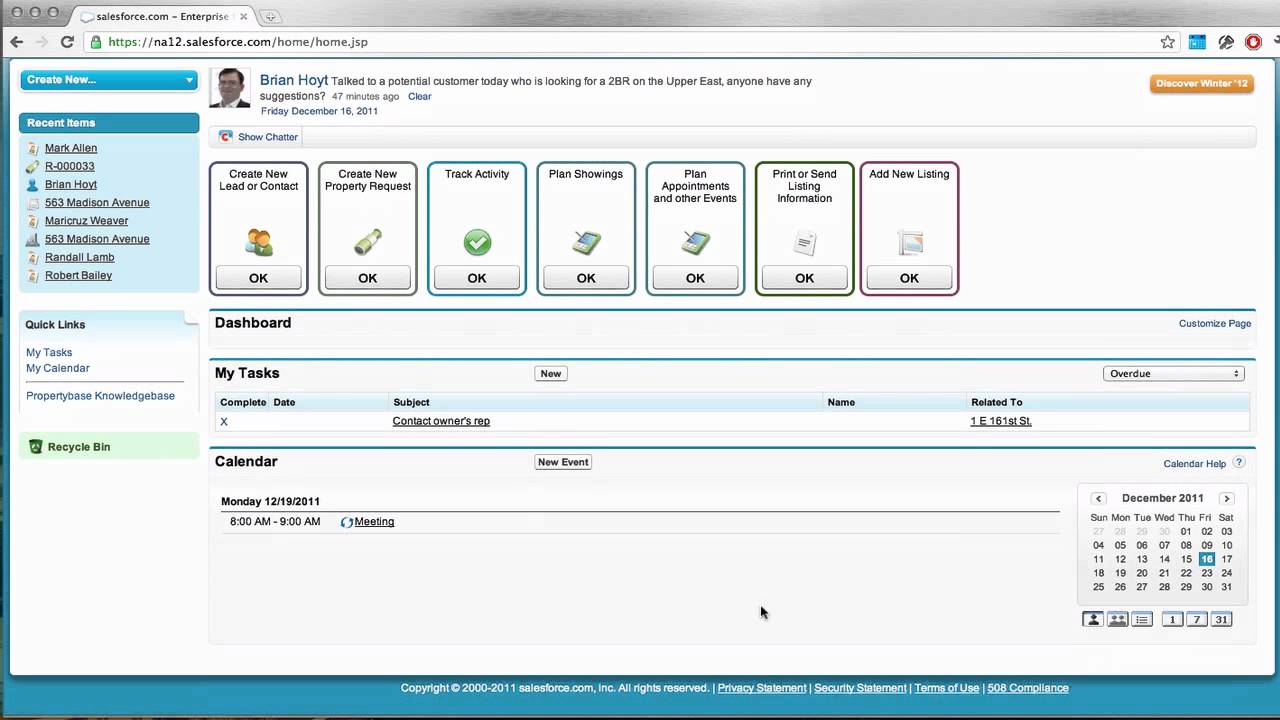Open the Privacy Statement footer link
Viewport: 1280px width, 720px height.
click(762, 688)
